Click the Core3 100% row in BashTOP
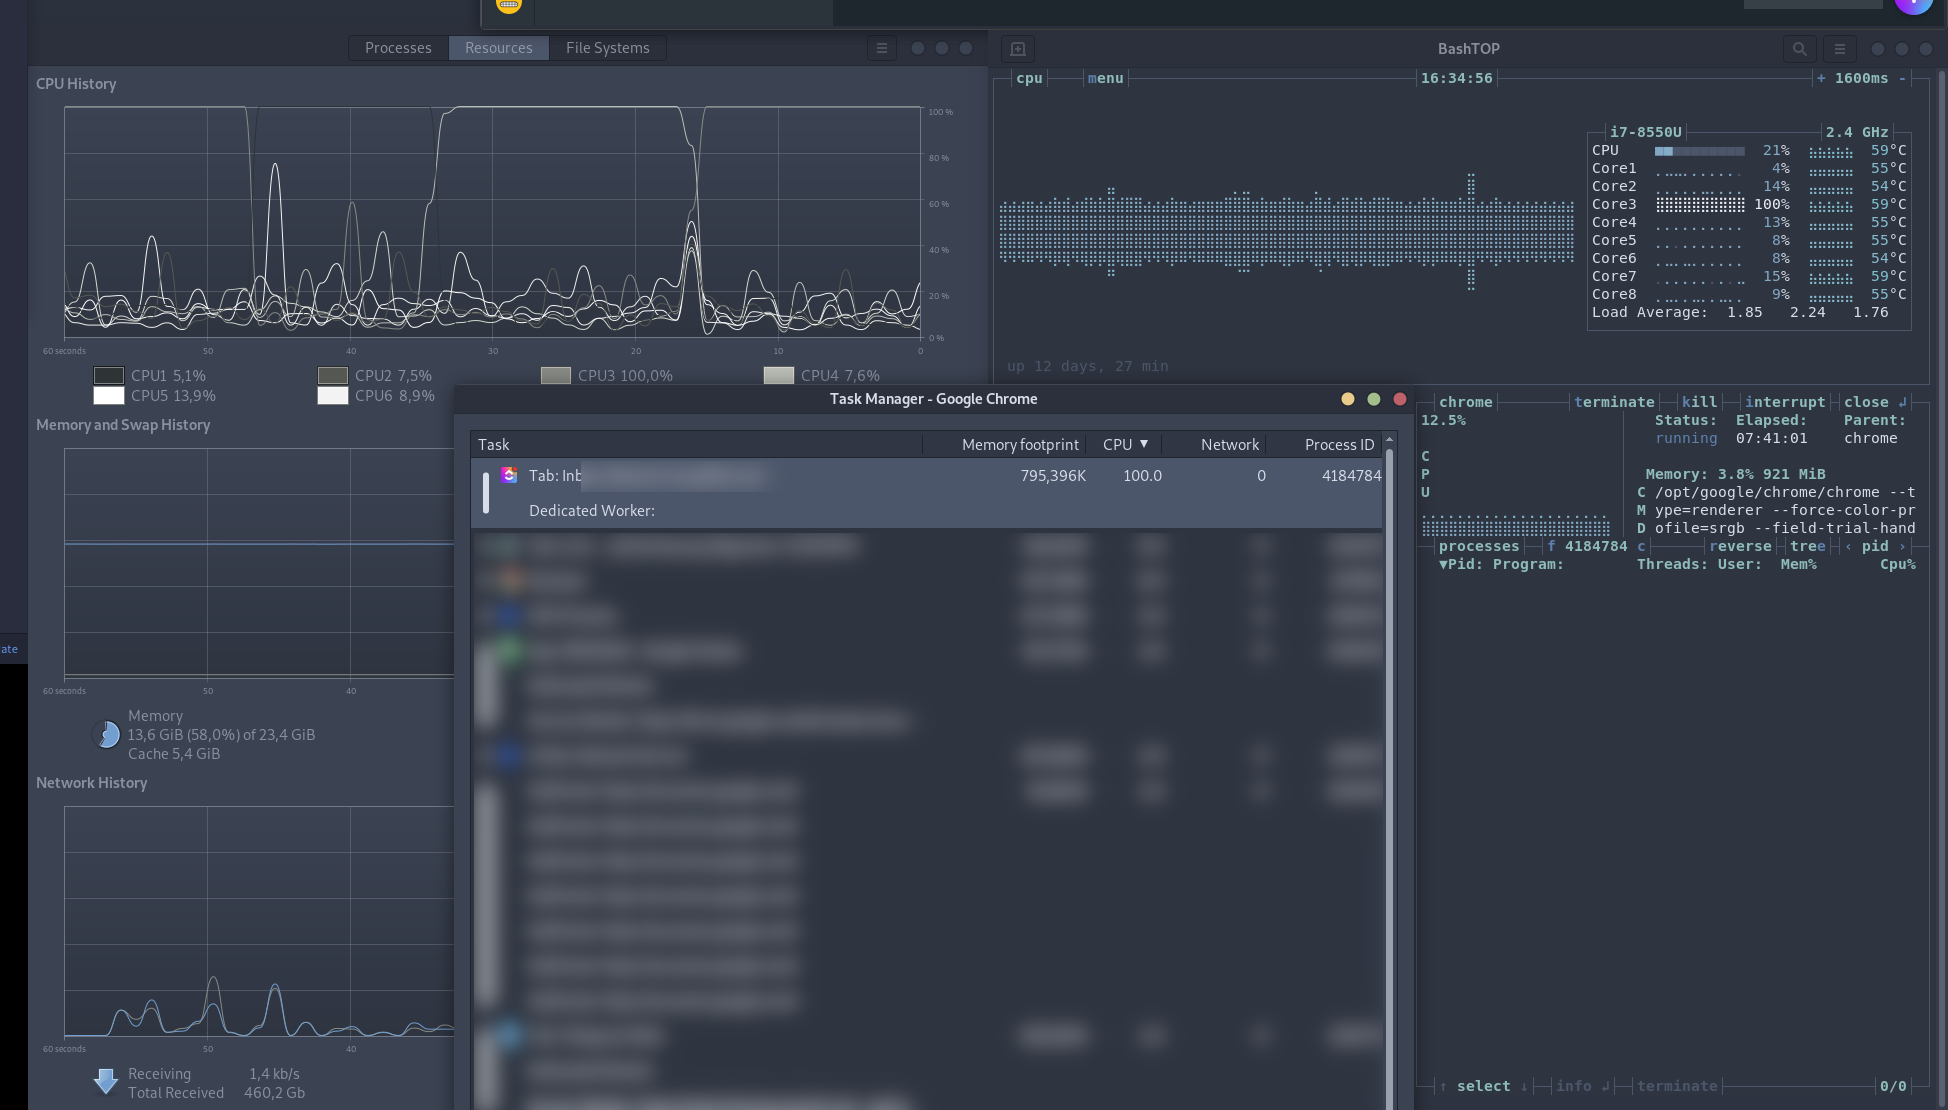The height and width of the screenshot is (1110, 1948). coord(1749,204)
